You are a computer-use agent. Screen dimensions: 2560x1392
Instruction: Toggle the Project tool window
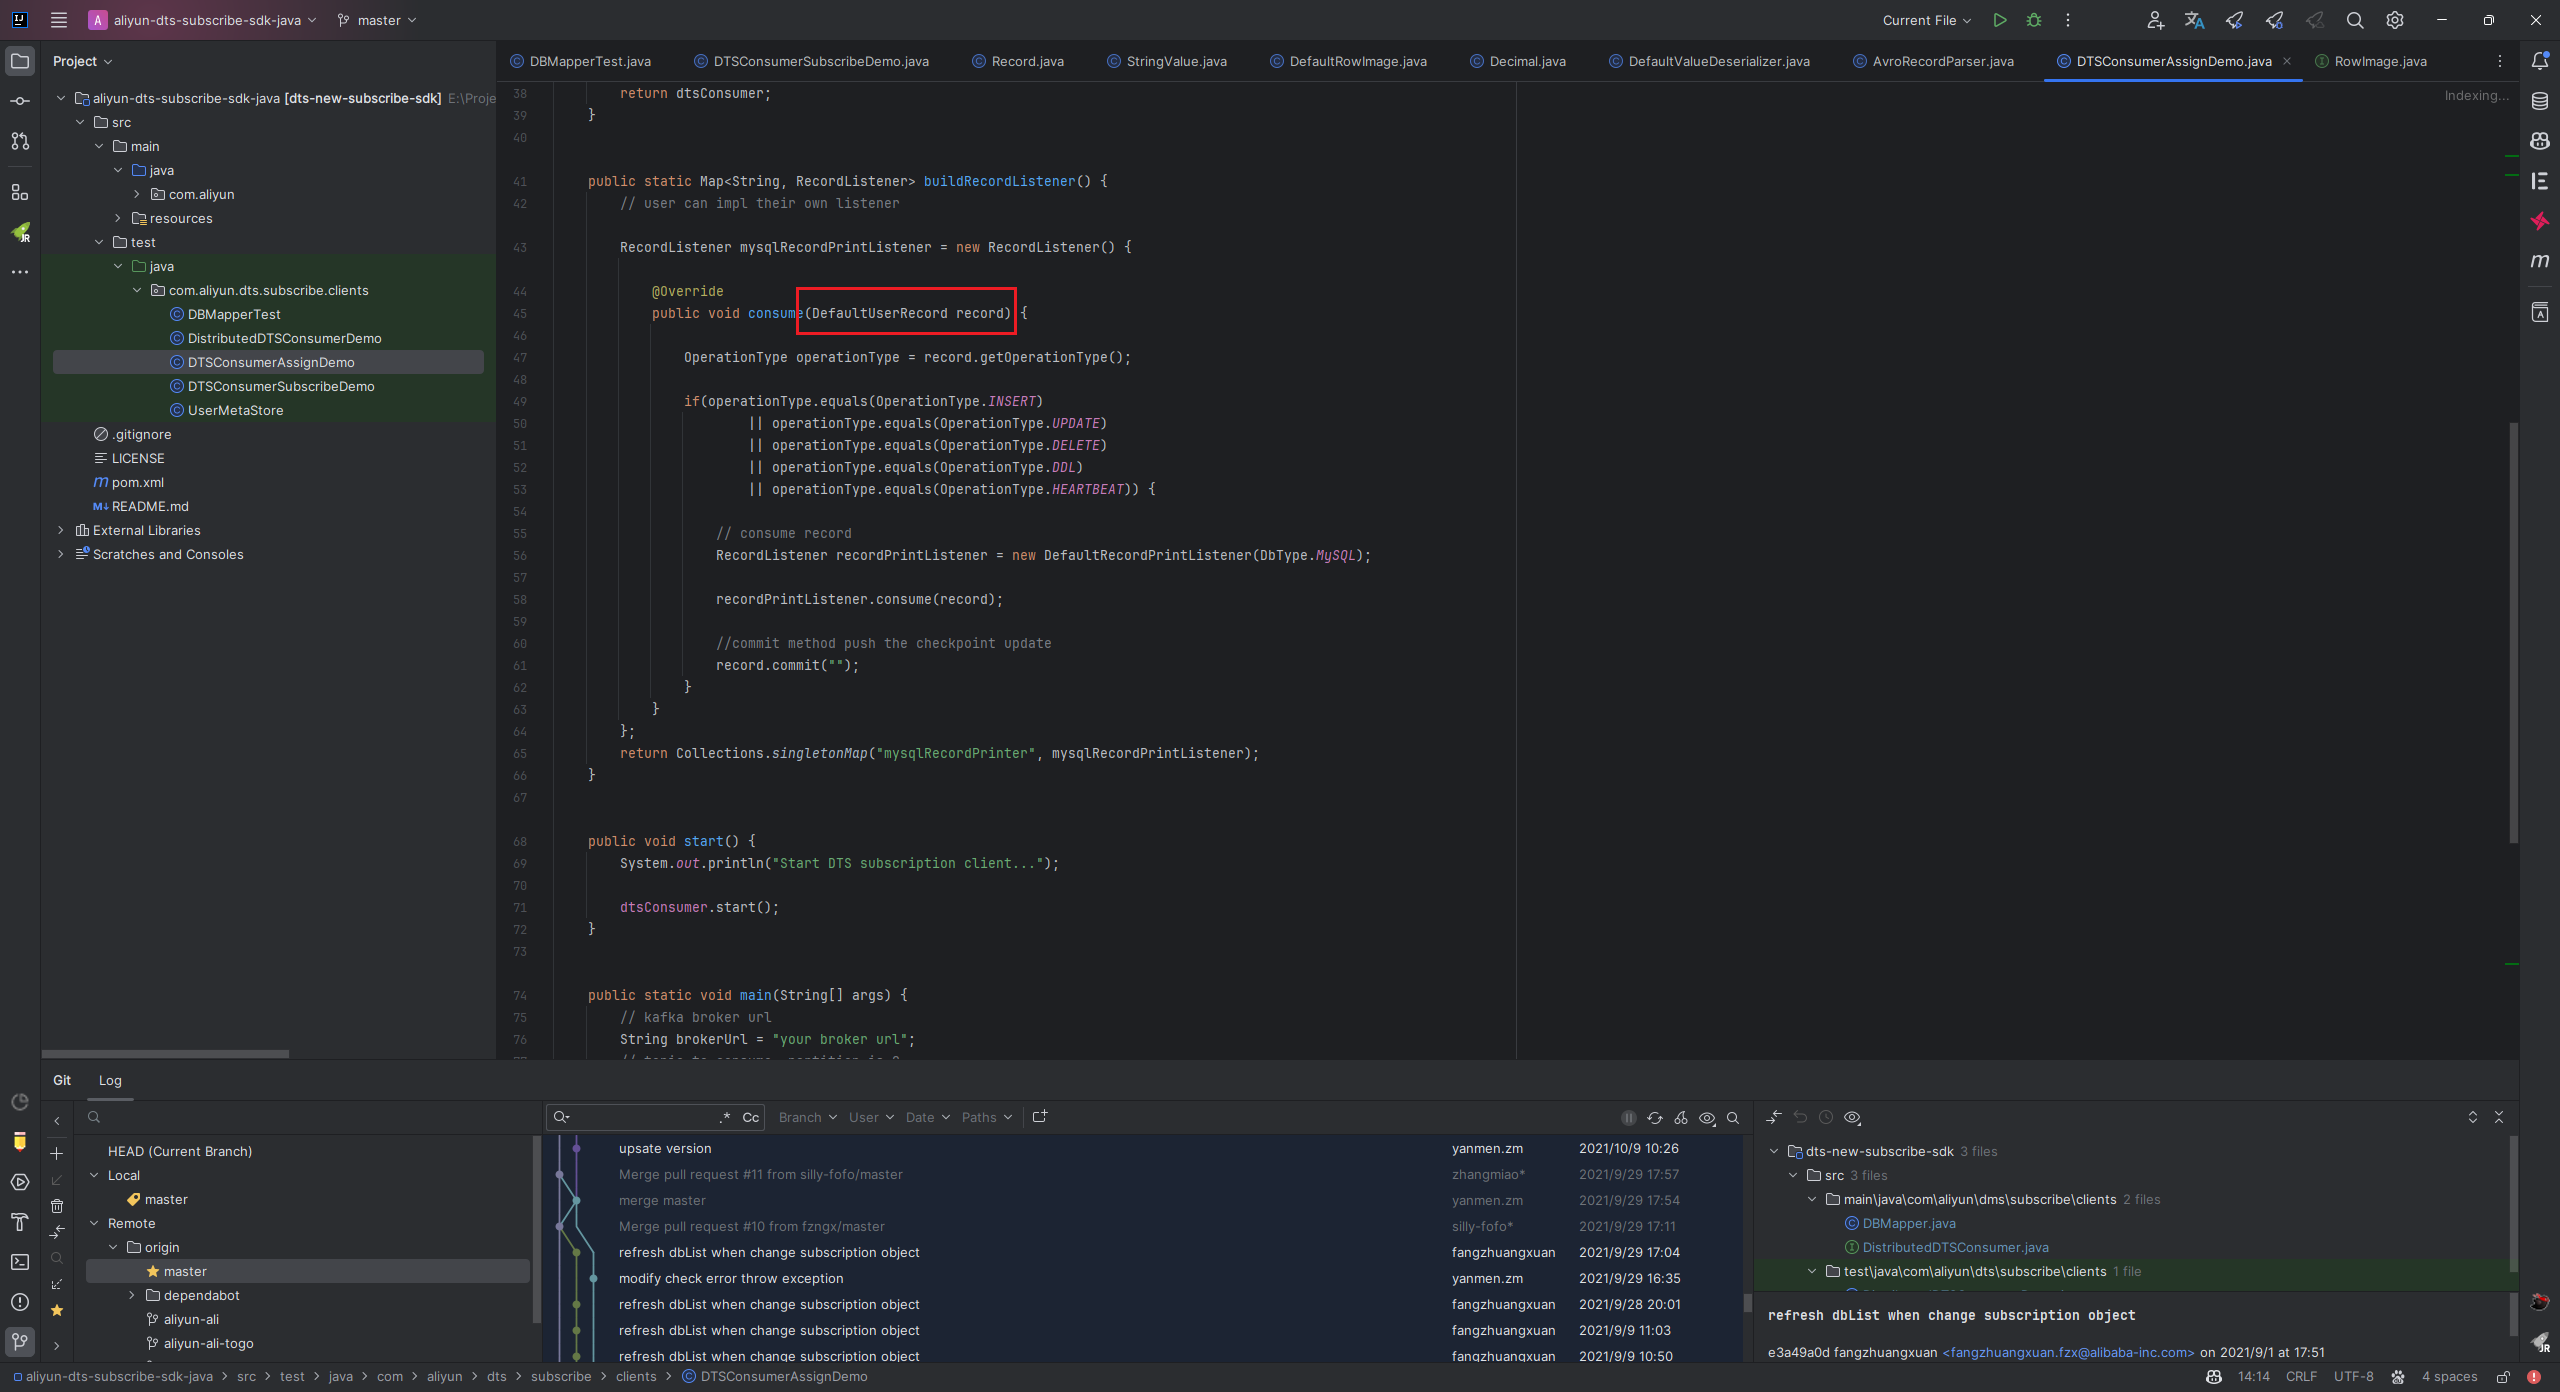tap(20, 61)
